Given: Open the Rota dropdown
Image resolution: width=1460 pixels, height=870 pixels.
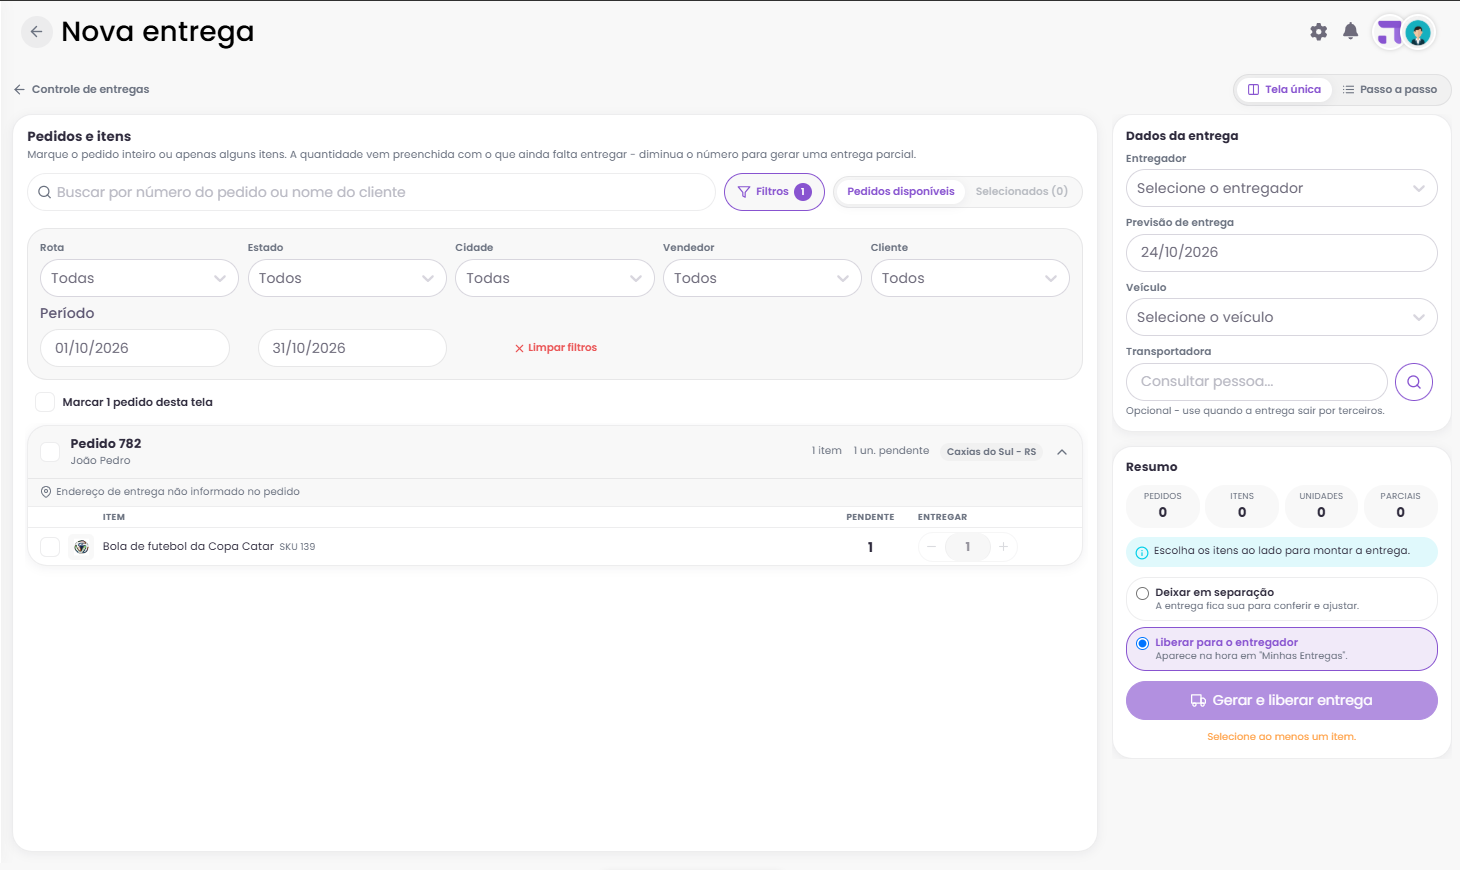Looking at the screenshot, I should tap(139, 278).
